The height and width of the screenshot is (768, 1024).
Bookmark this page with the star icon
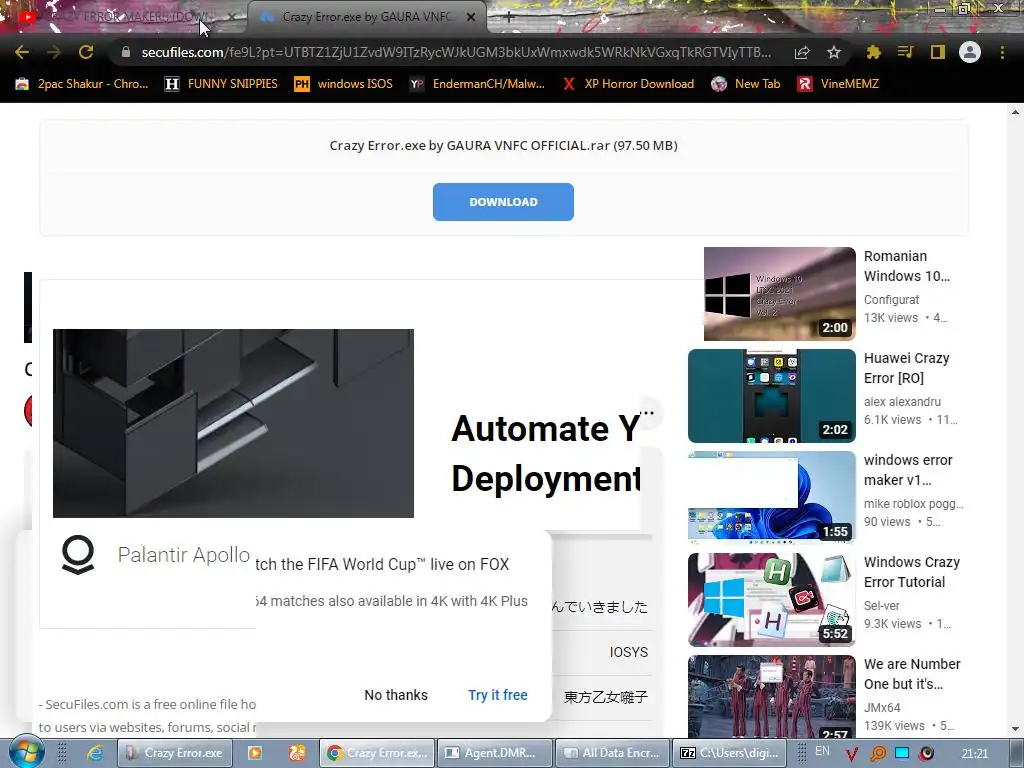tap(834, 52)
